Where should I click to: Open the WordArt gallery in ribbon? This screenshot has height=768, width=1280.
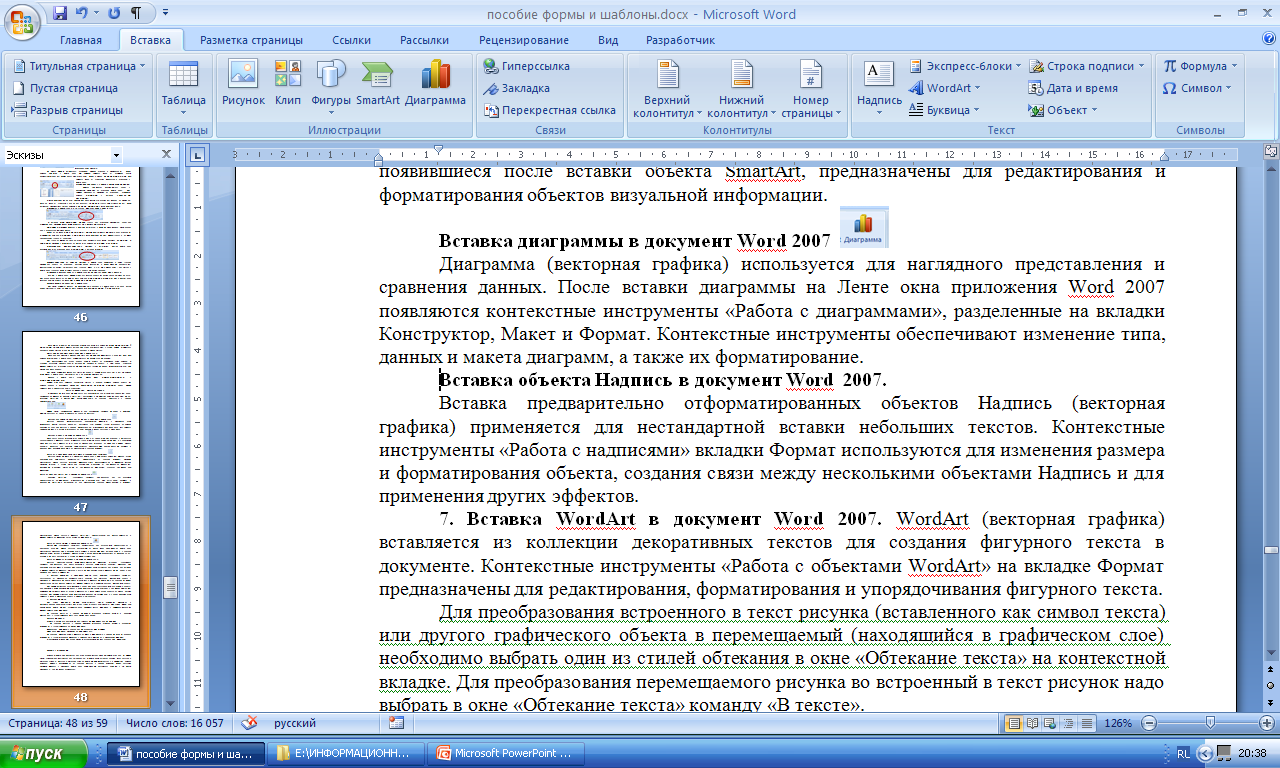pos(945,88)
